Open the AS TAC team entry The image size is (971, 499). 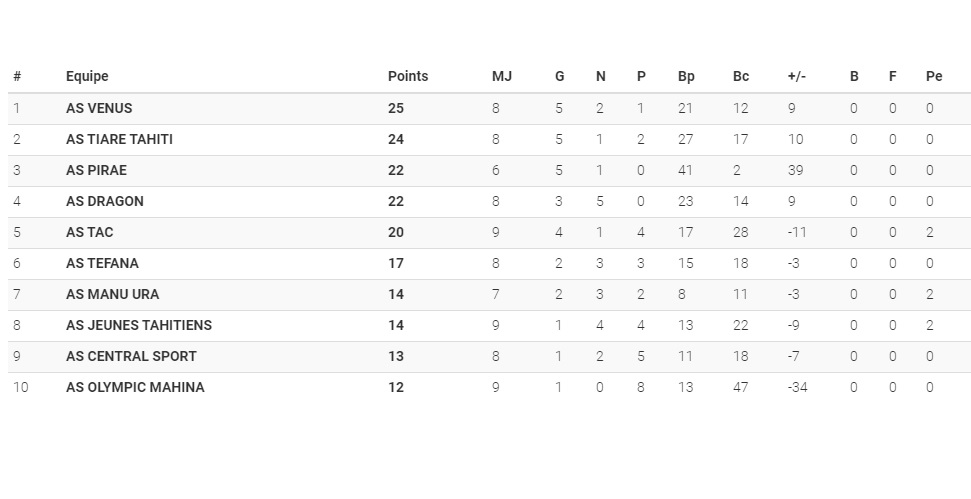click(90, 232)
